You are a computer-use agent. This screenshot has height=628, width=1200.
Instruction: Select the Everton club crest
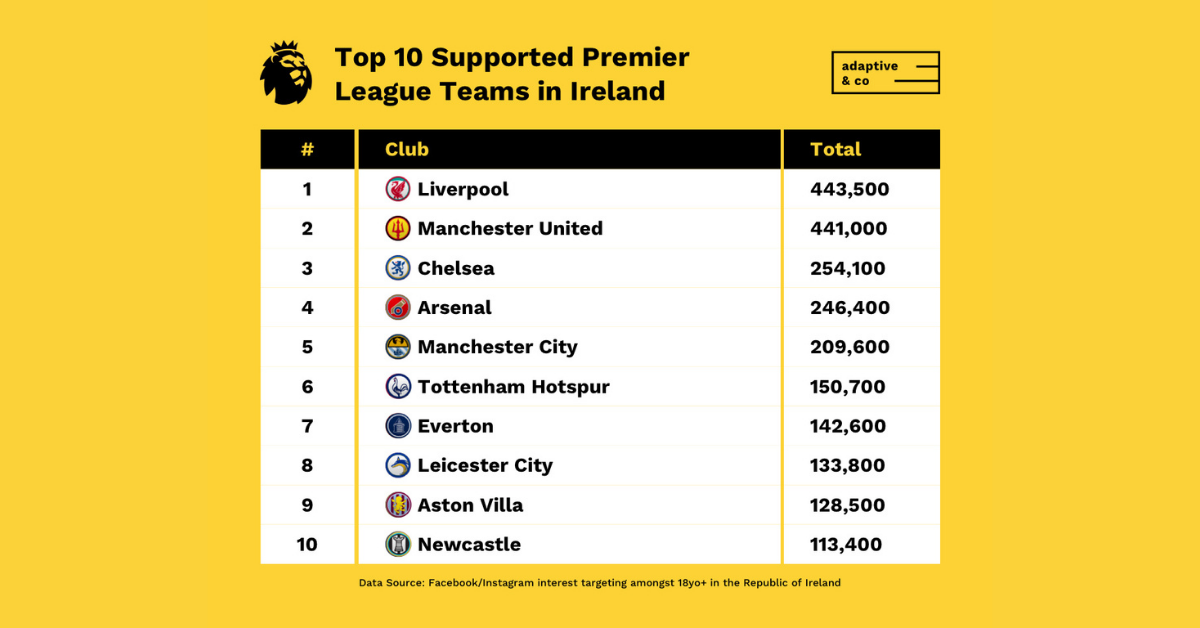pos(398,426)
